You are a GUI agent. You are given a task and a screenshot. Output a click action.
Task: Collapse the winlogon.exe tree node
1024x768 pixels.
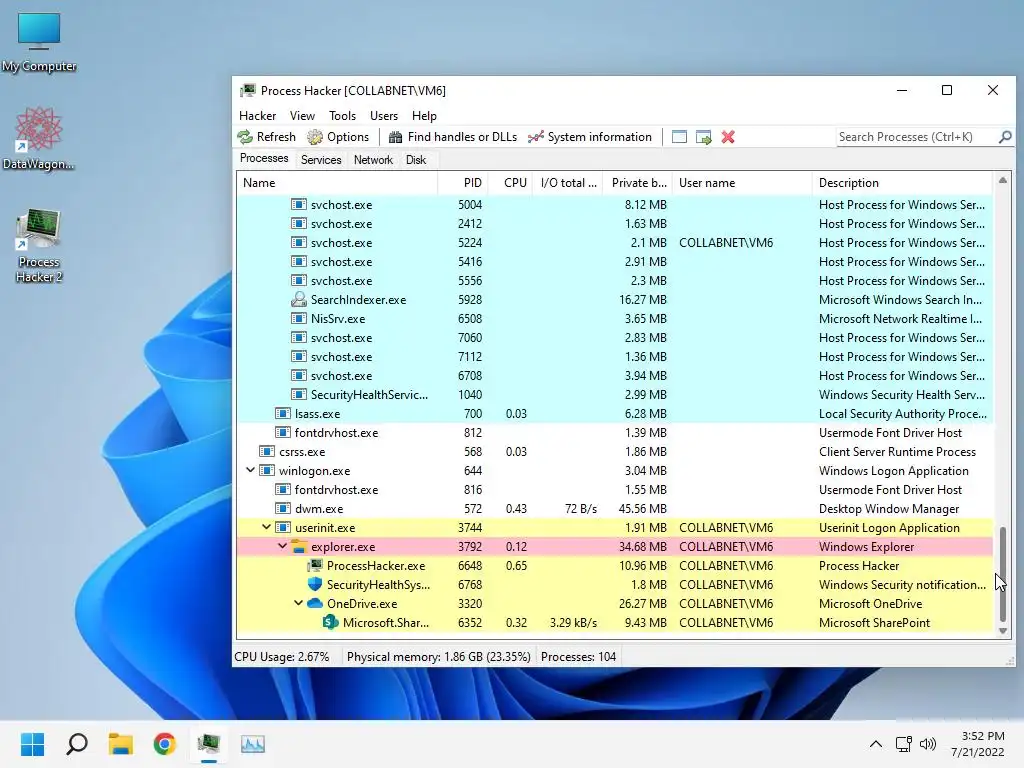tap(250, 470)
